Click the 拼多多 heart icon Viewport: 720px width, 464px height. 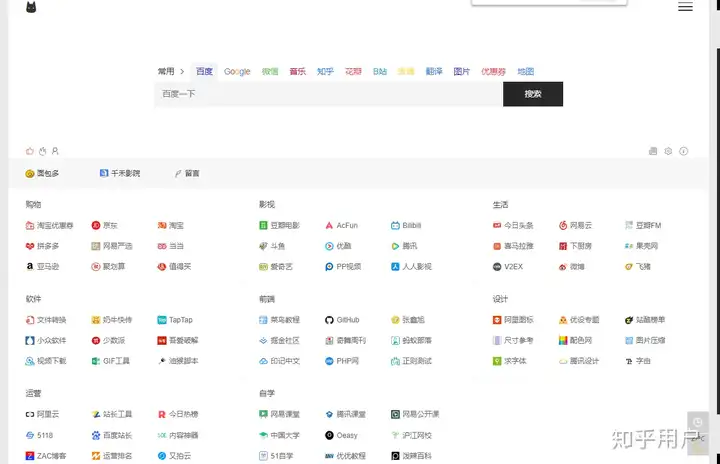click(30, 246)
